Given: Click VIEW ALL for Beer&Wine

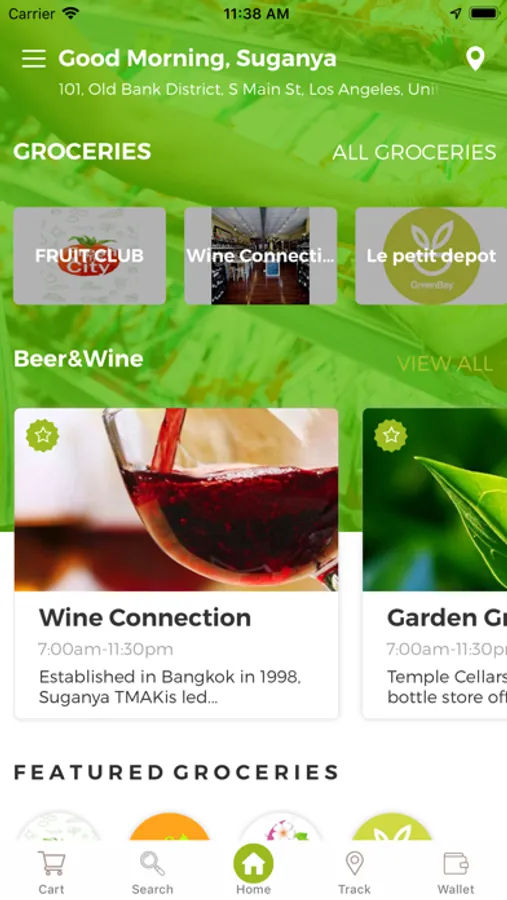Looking at the screenshot, I should coord(445,363).
